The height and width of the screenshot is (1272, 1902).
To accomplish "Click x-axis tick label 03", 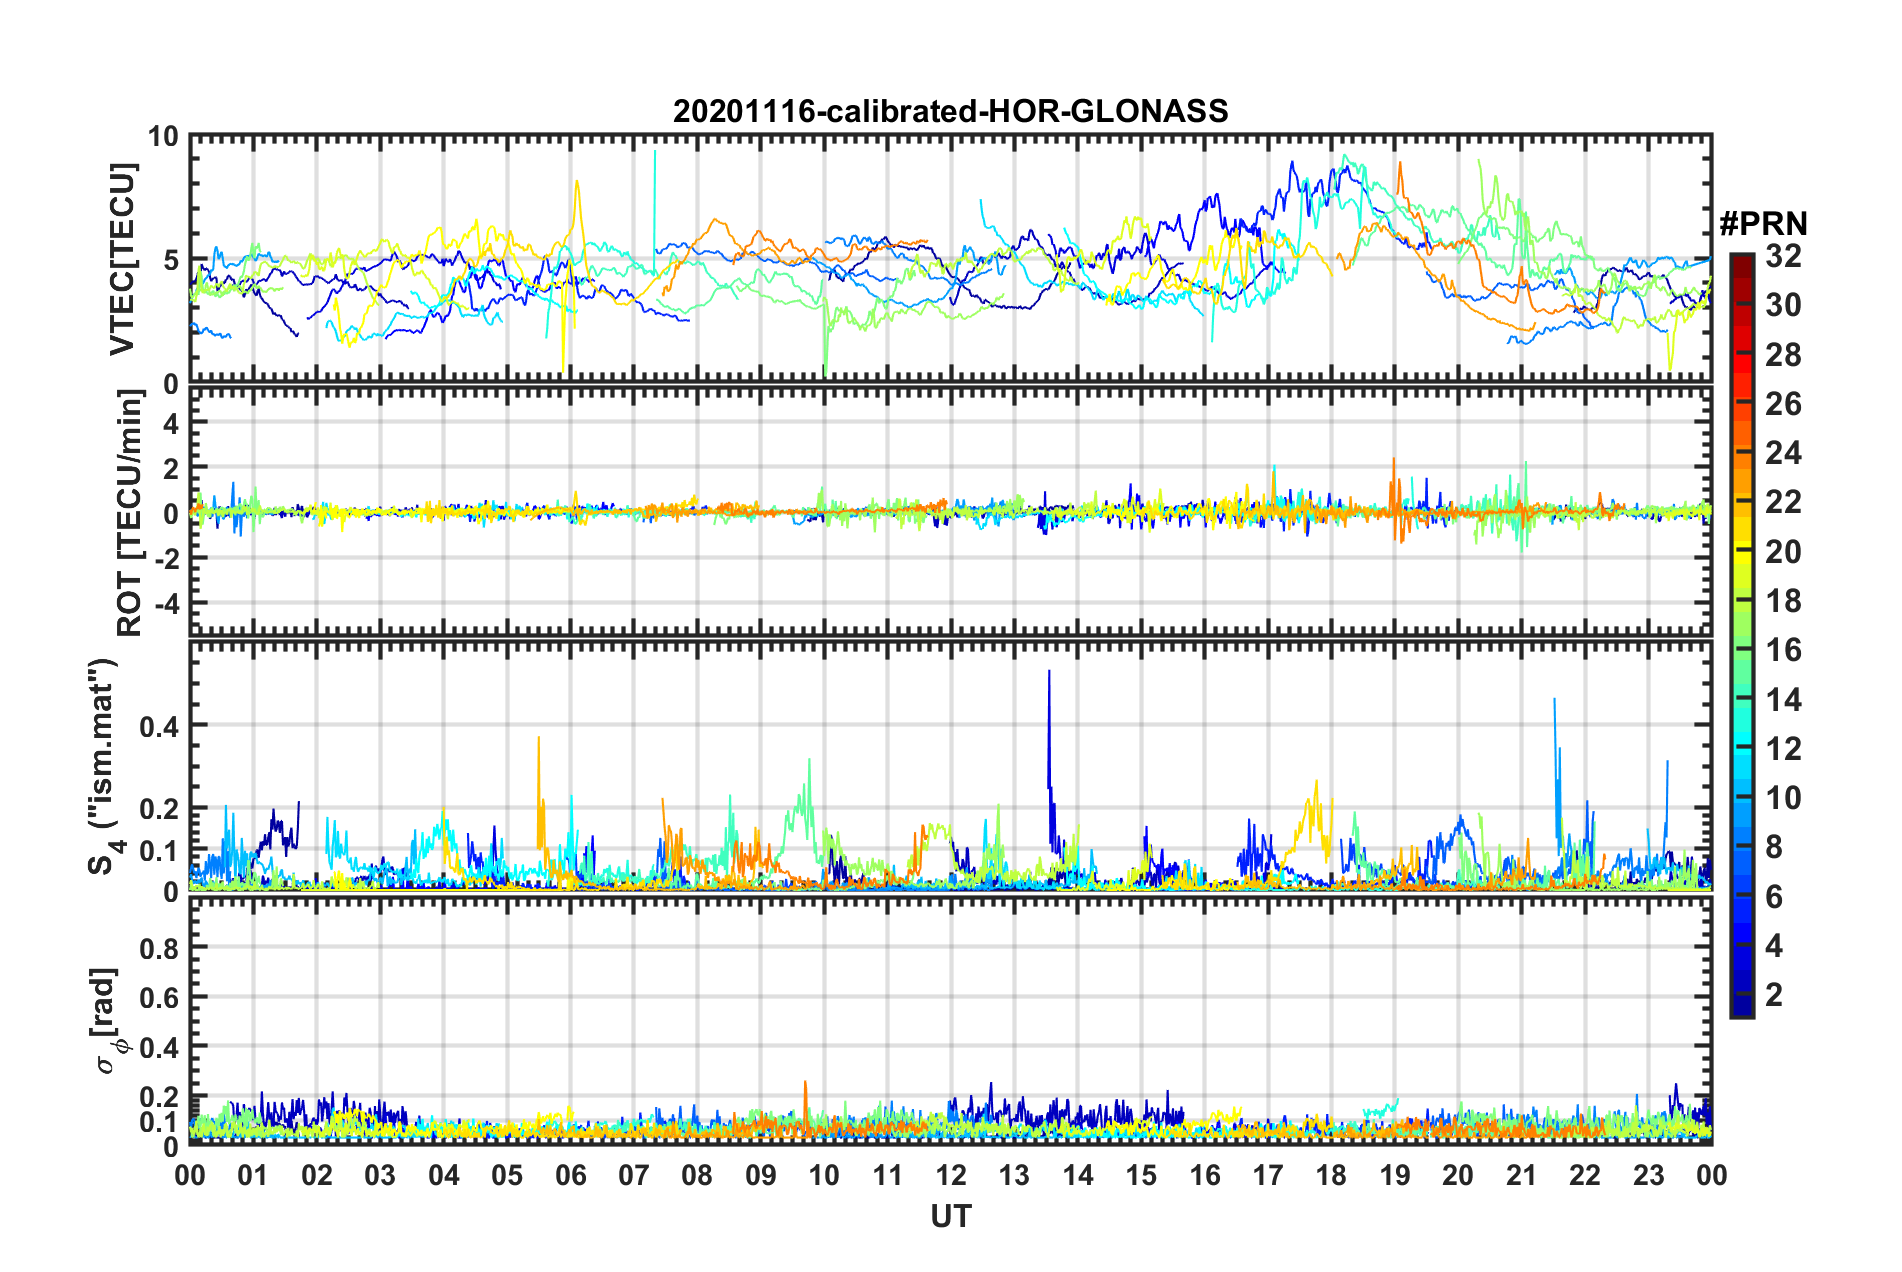I will coord(380,1175).
